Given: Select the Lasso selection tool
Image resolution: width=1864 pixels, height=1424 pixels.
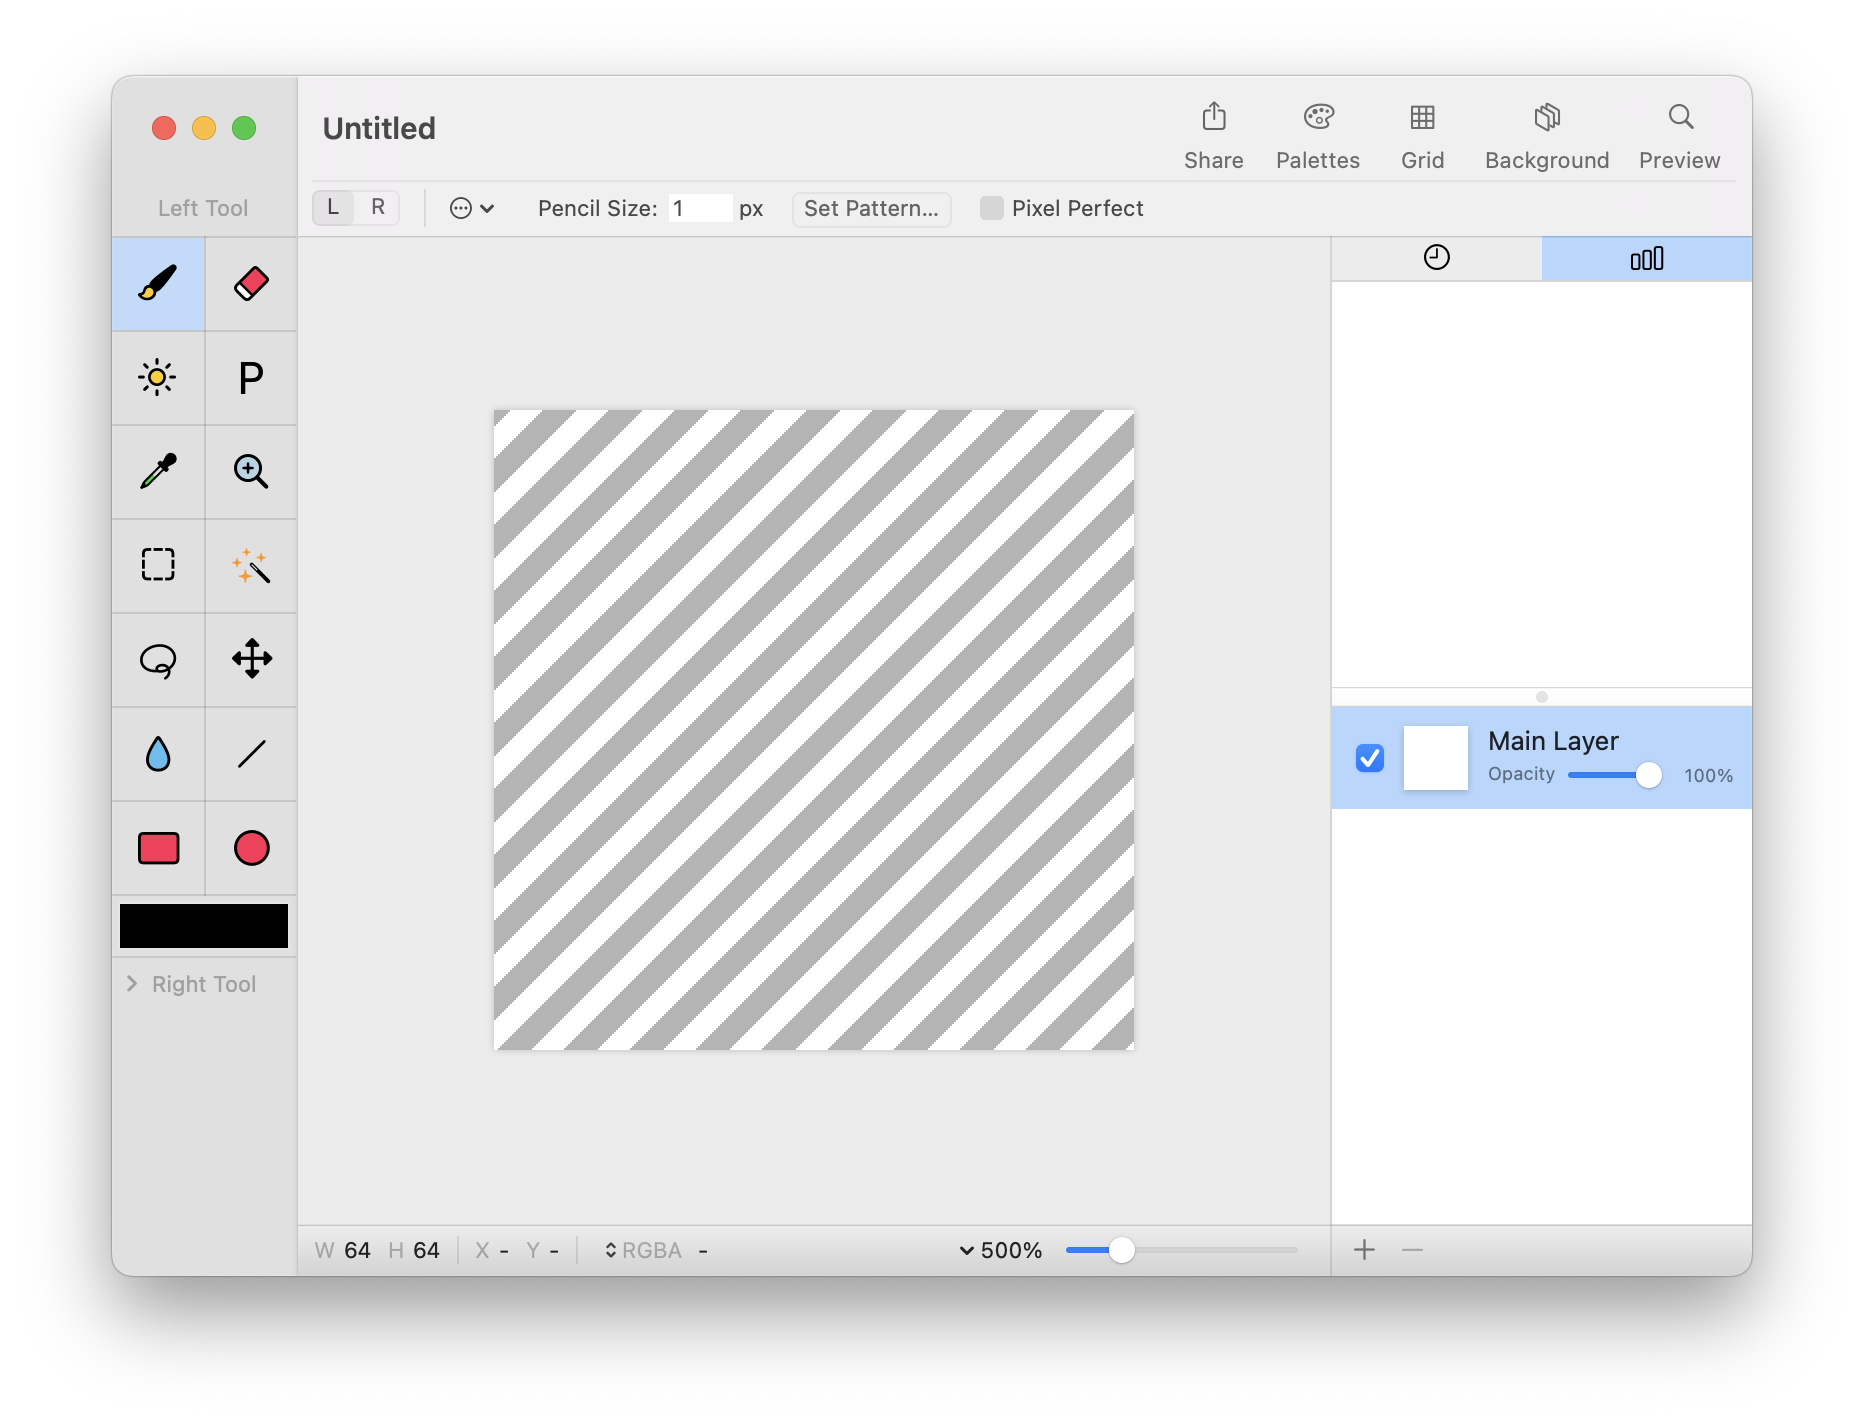Looking at the screenshot, I should [x=158, y=660].
